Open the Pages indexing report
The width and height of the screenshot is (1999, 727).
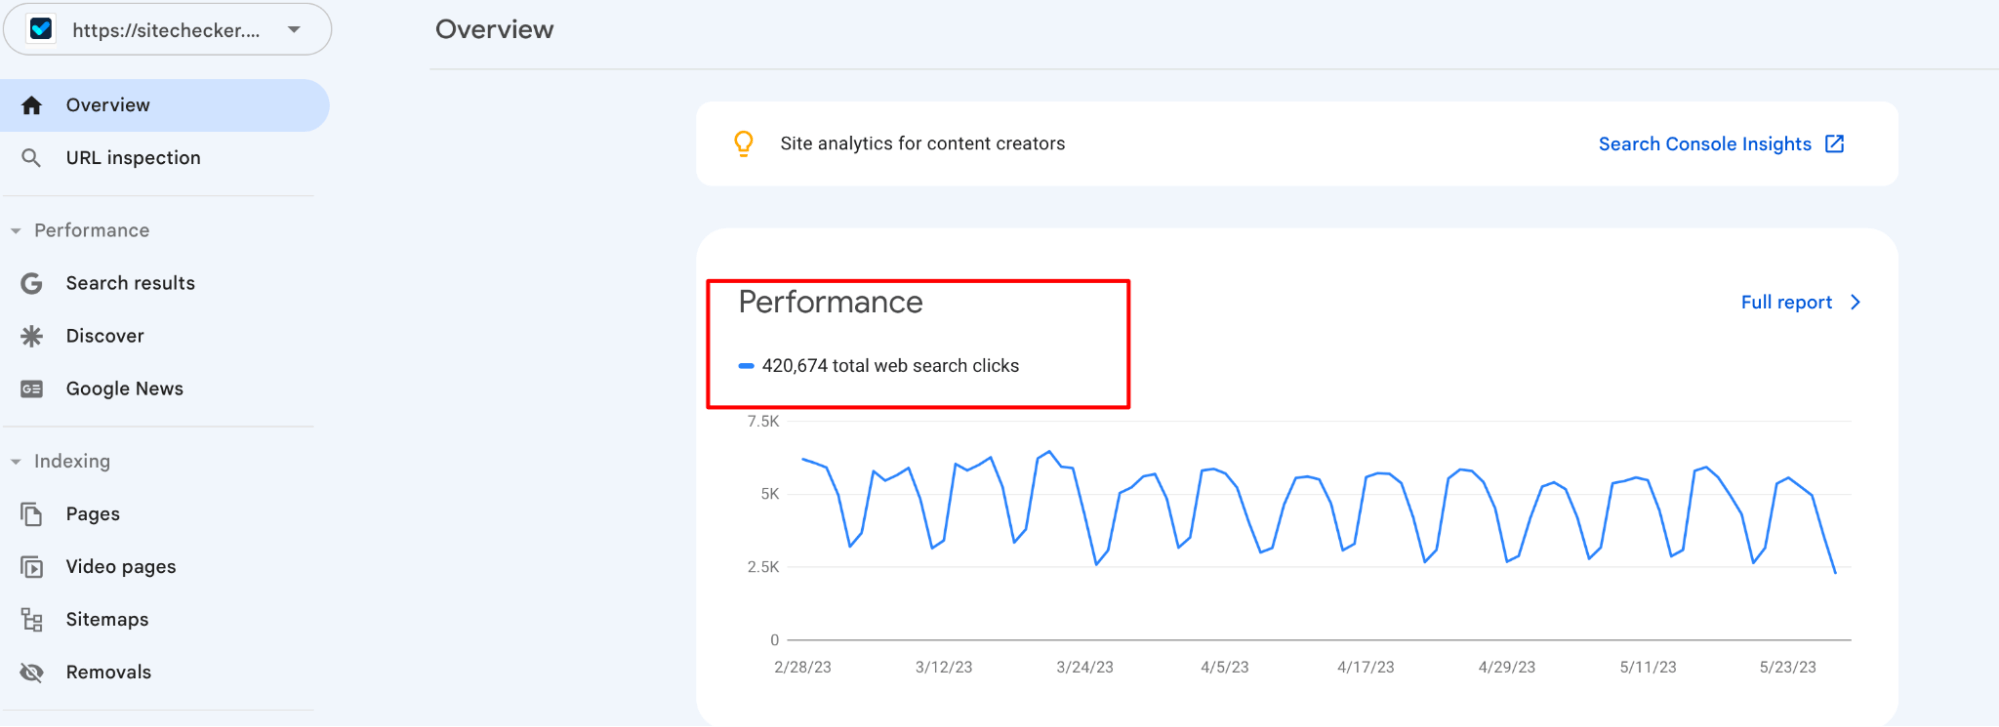click(x=93, y=514)
